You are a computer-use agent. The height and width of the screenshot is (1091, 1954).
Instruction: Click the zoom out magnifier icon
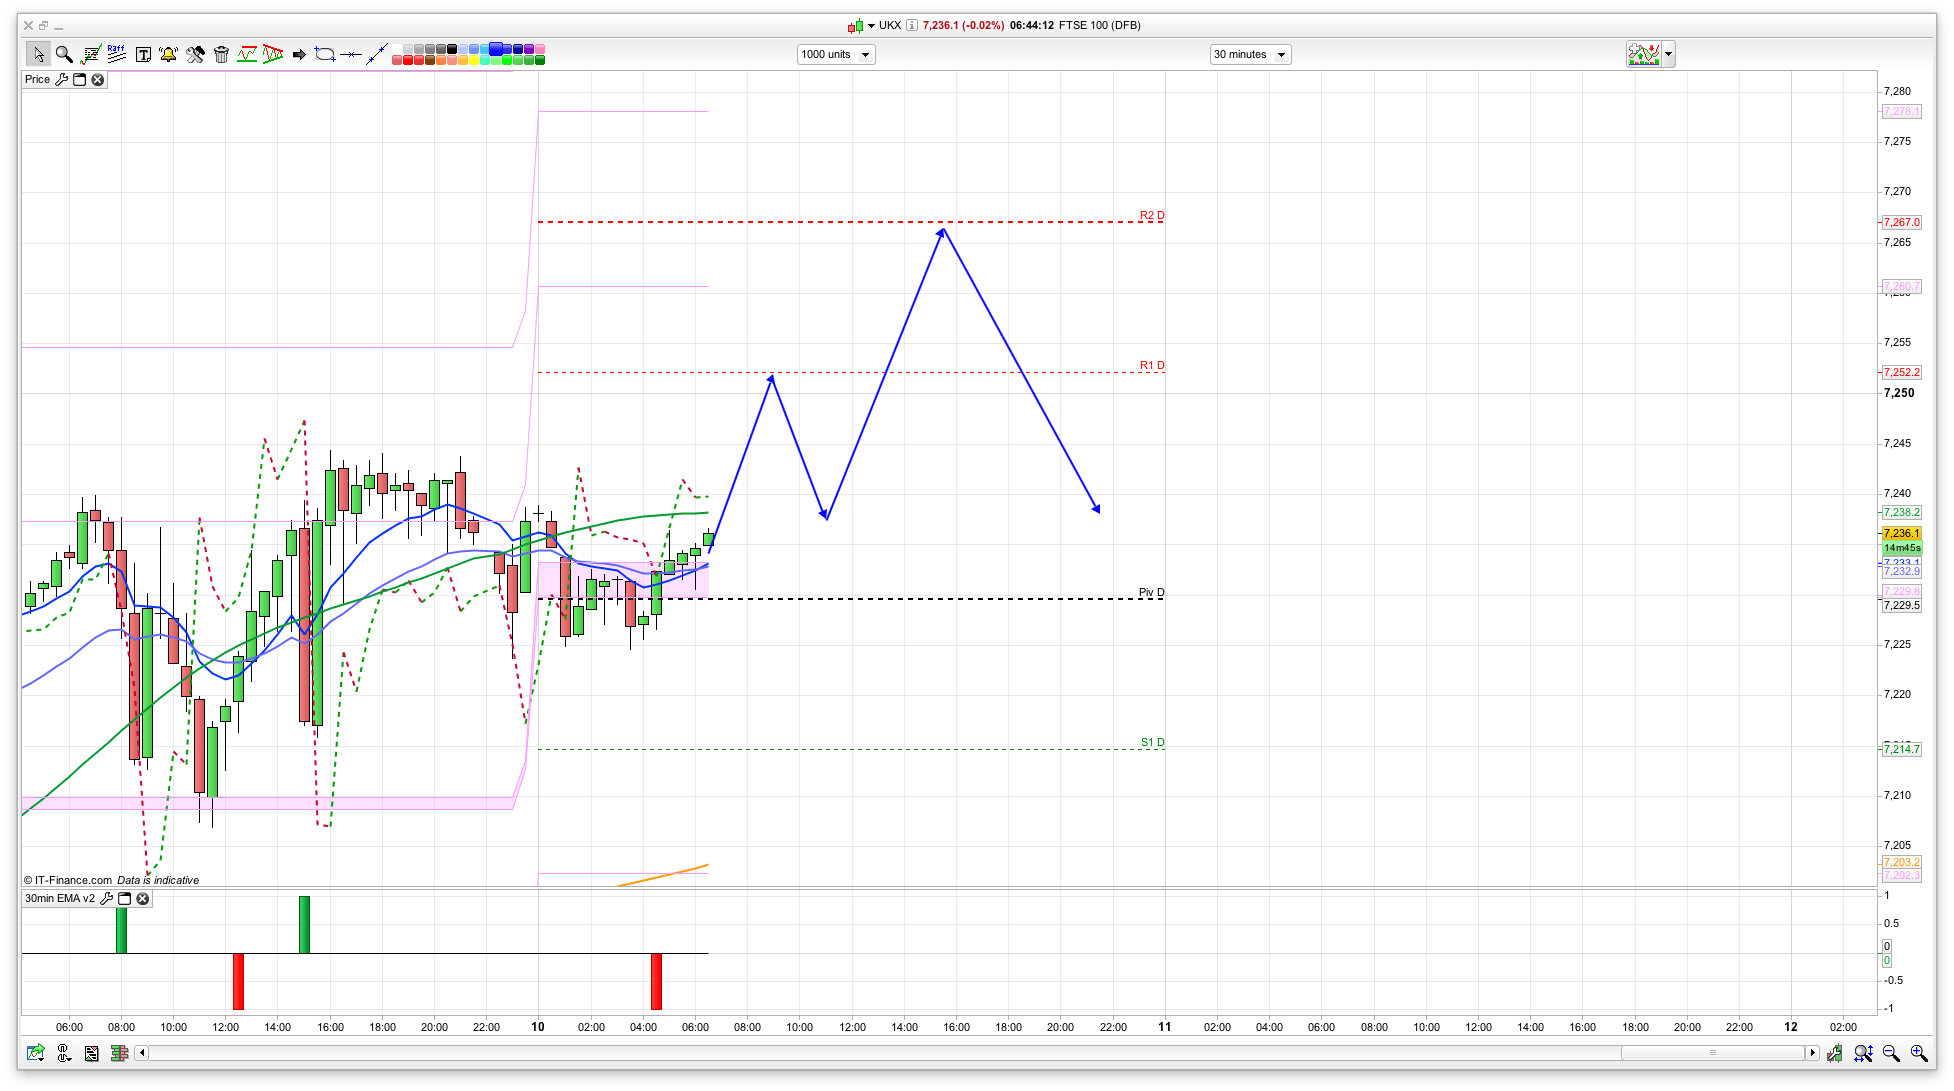click(x=1890, y=1053)
